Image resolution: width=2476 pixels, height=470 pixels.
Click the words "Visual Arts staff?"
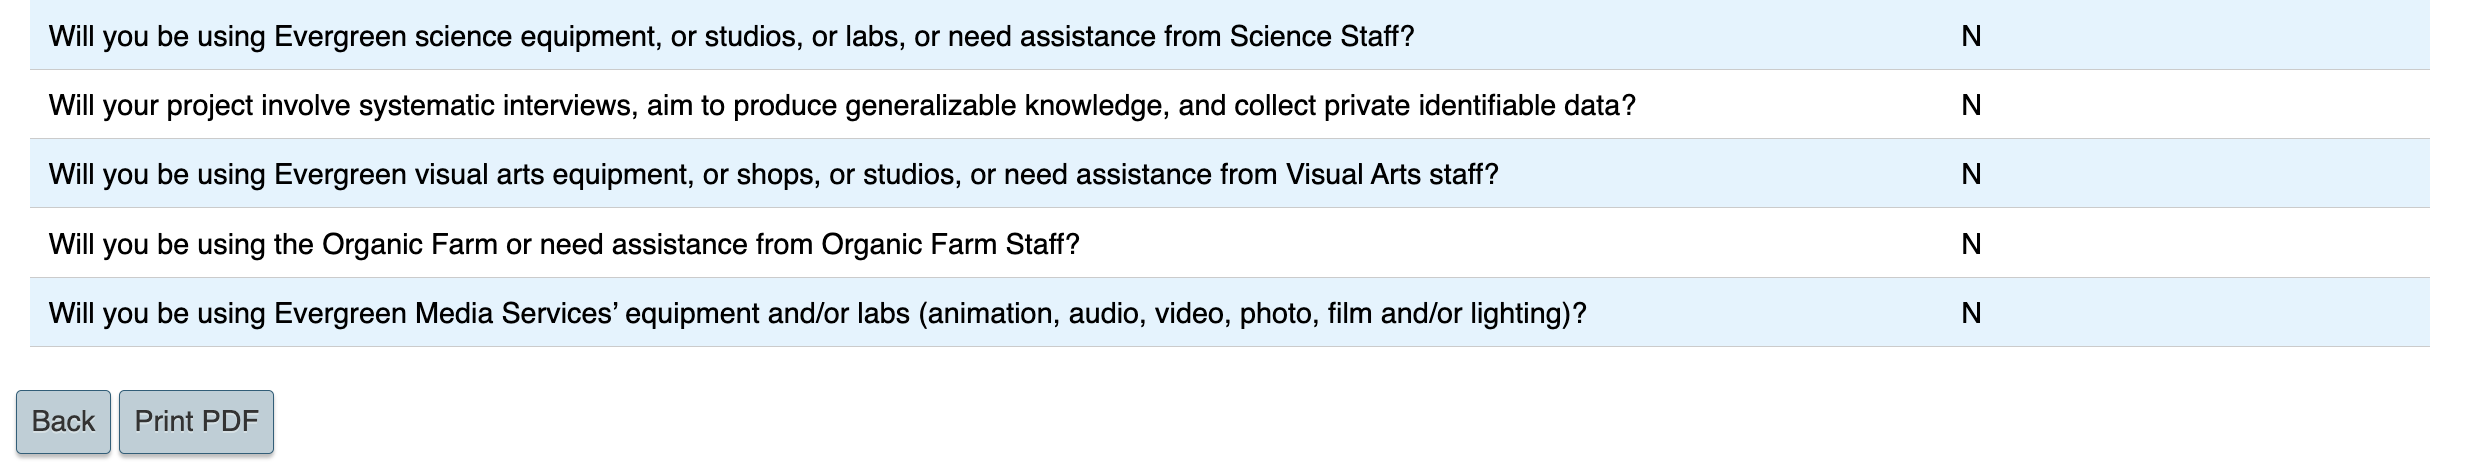point(1392,175)
